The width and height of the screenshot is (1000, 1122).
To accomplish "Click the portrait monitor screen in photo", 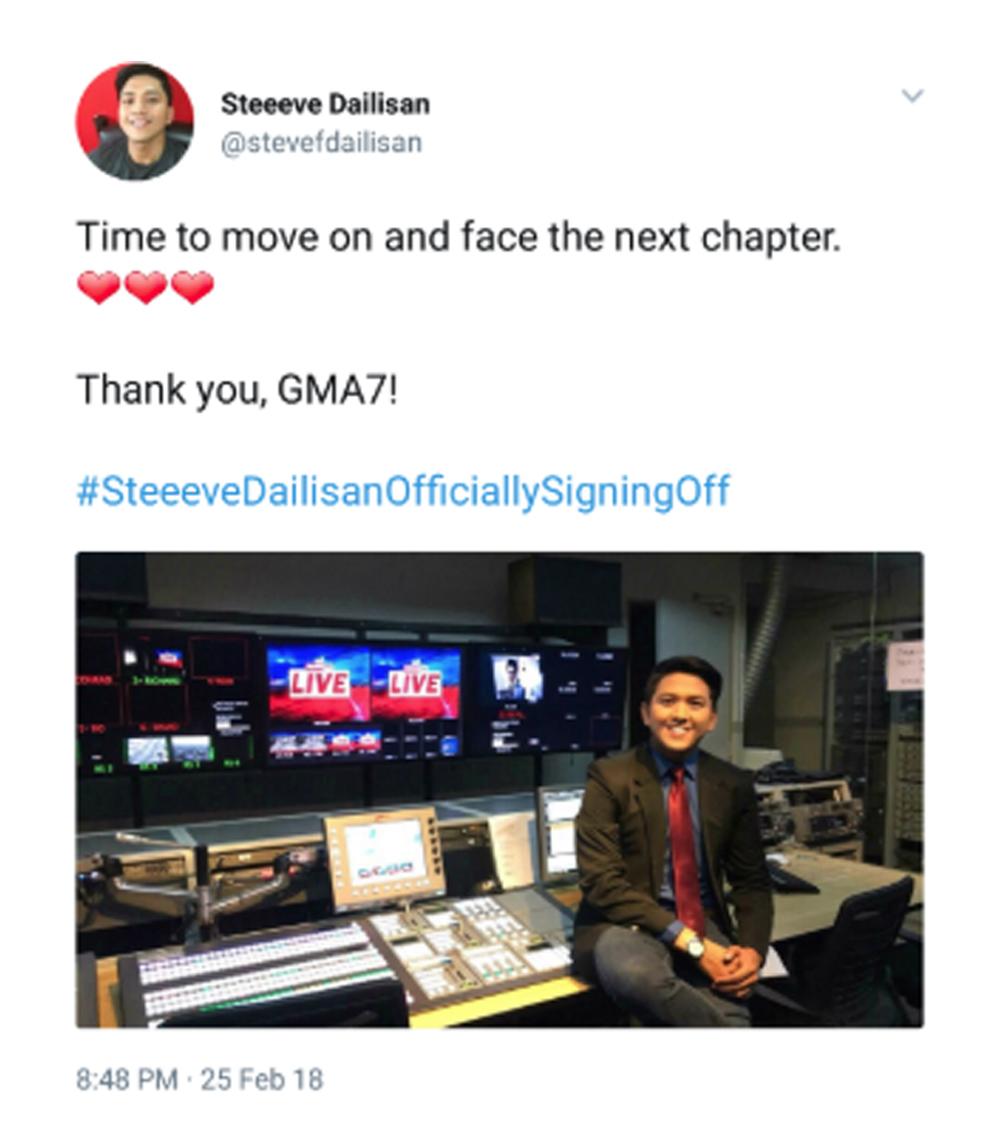I will 516,677.
